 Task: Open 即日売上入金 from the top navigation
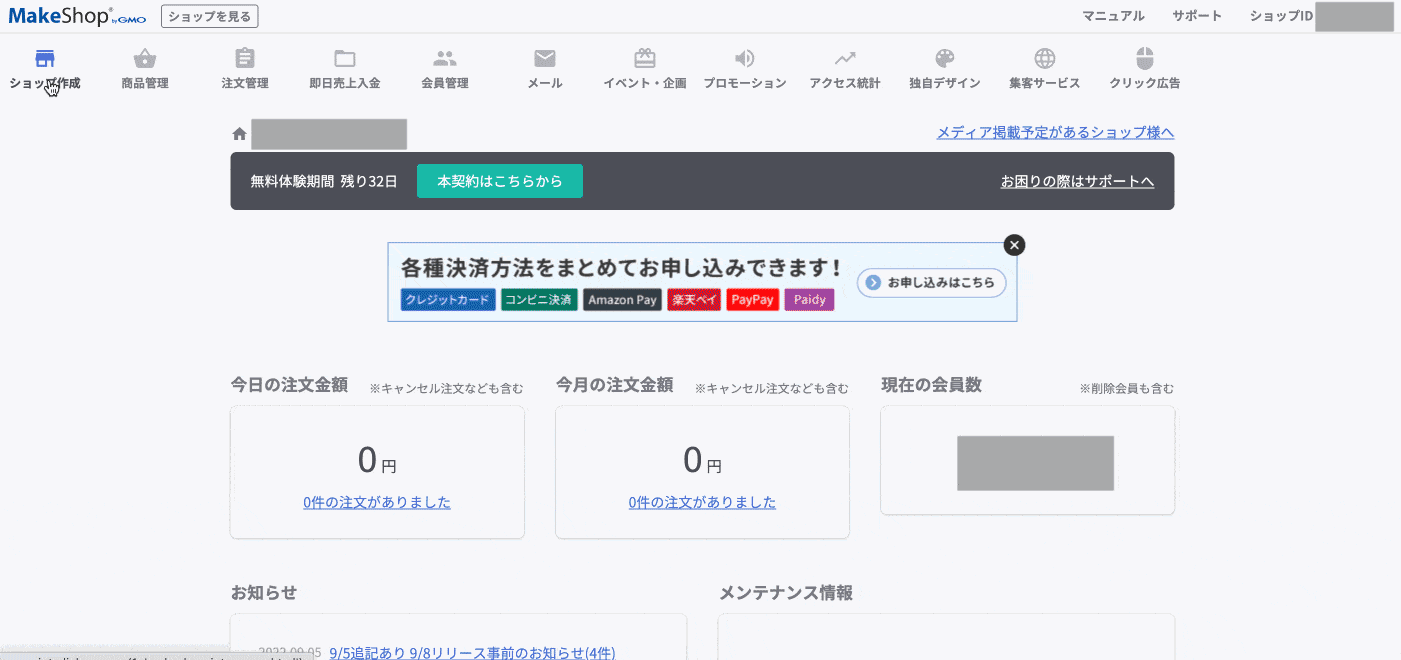[x=344, y=68]
